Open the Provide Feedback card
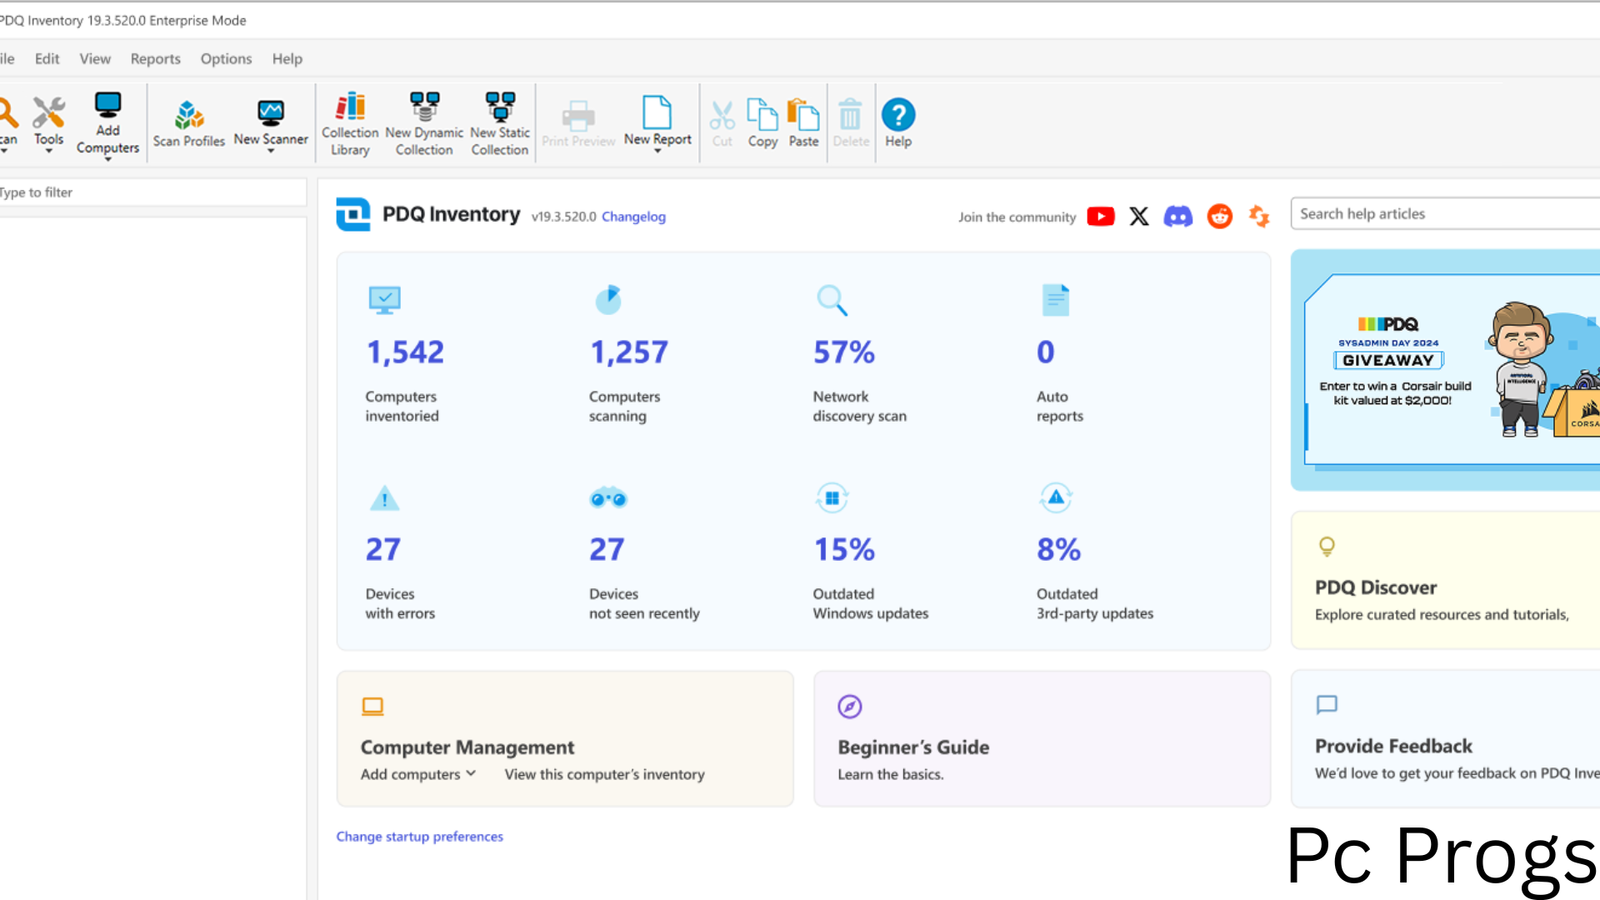 coord(1446,738)
